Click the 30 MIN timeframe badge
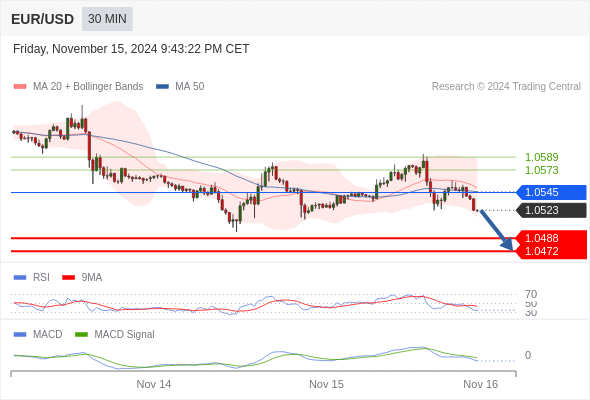The height and width of the screenshot is (400, 590). coord(107,18)
